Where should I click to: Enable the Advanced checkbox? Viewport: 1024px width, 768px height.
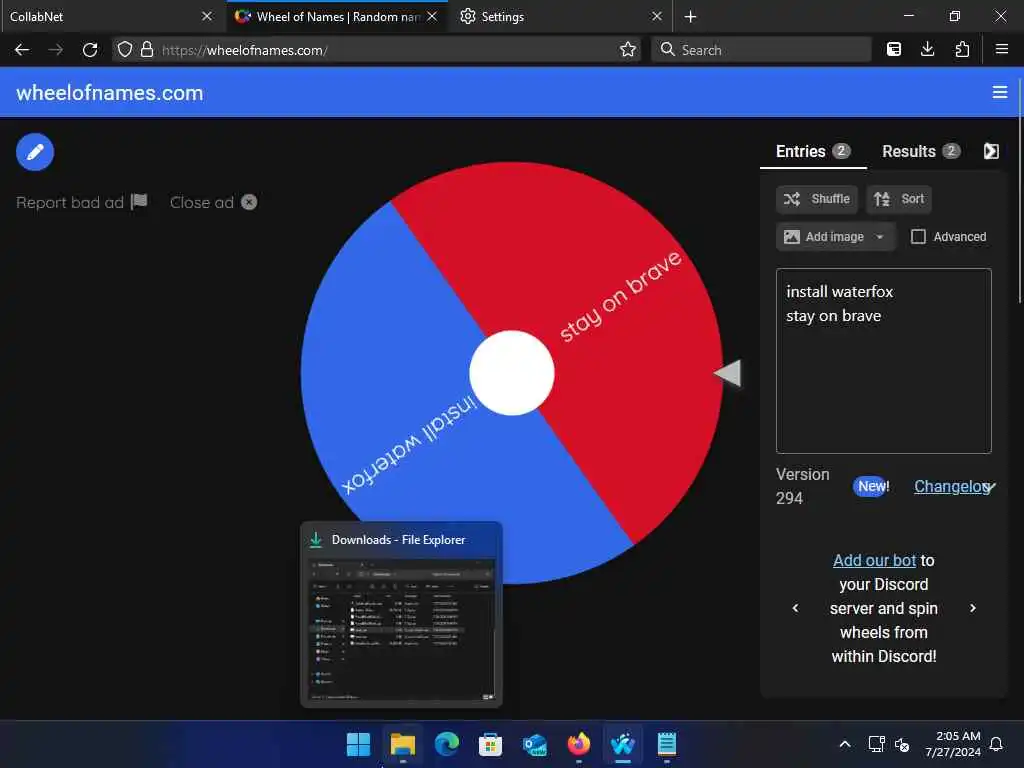(x=918, y=236)
